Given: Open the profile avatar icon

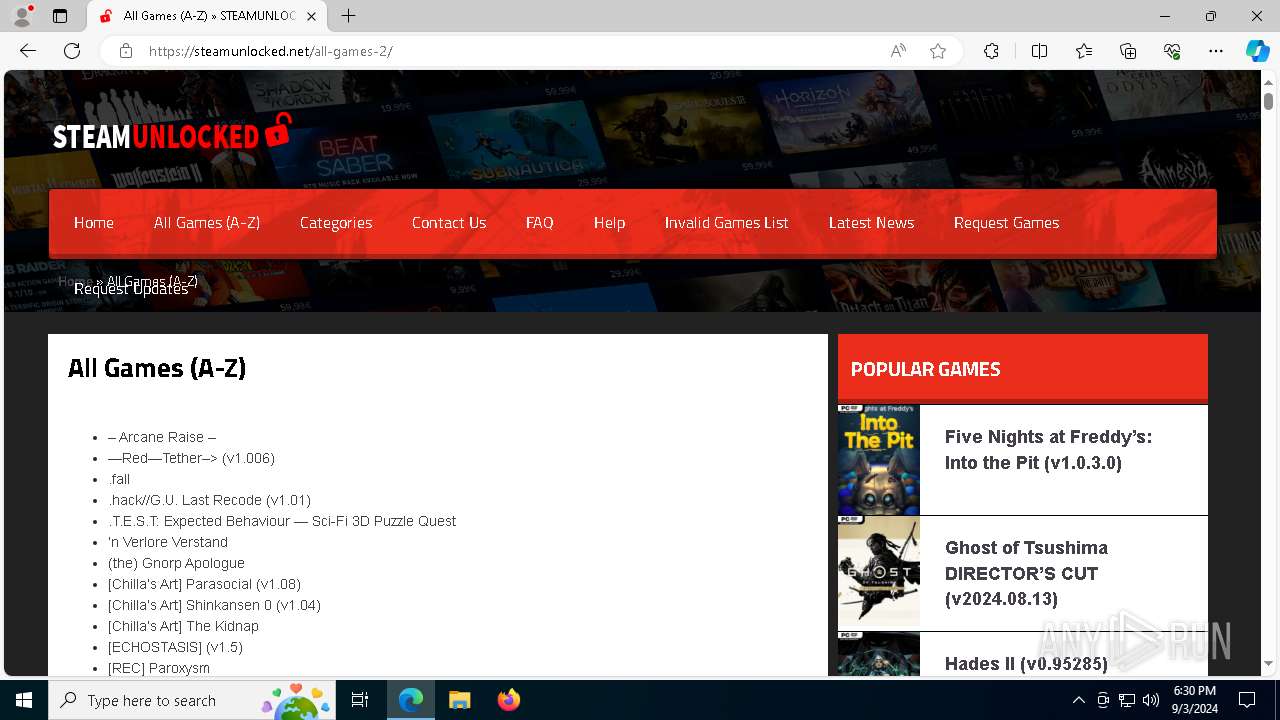Looking at the screenshot, I should [x=22, y=16].
